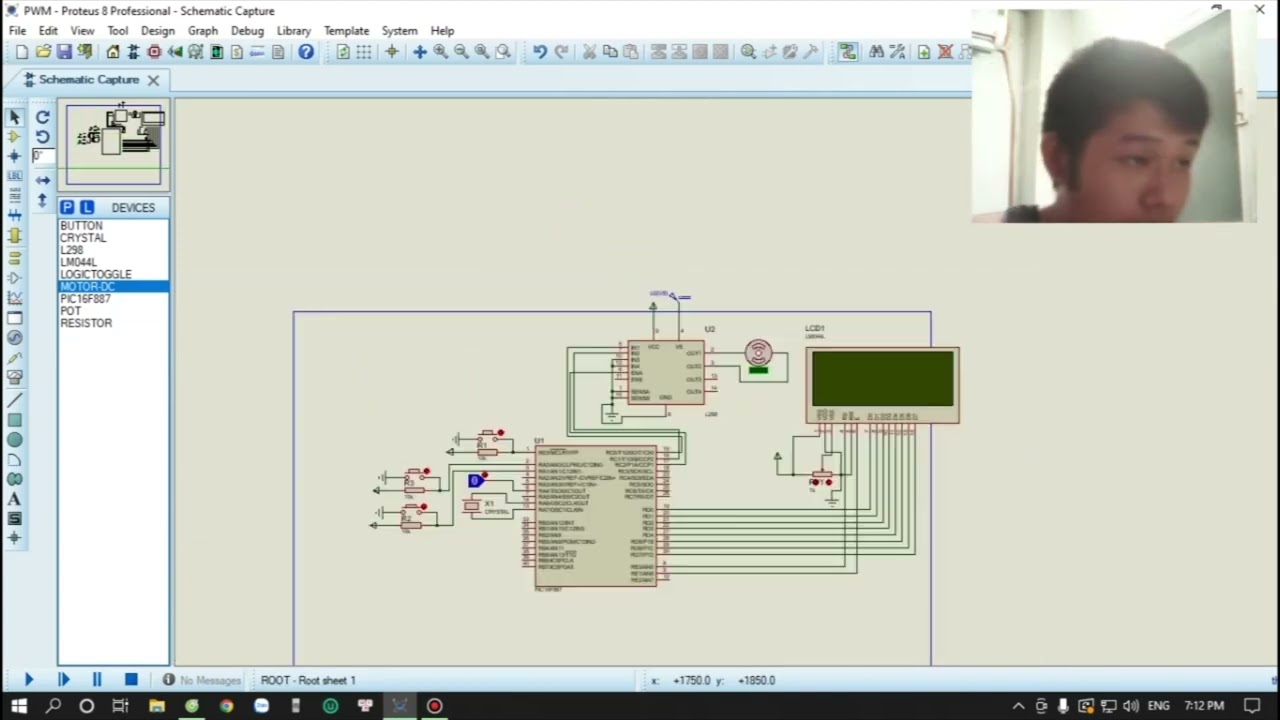This screenshot has height=720, width=1280.
Task: Zoom in with magnifier plus icon
Action: pos(441,52)
